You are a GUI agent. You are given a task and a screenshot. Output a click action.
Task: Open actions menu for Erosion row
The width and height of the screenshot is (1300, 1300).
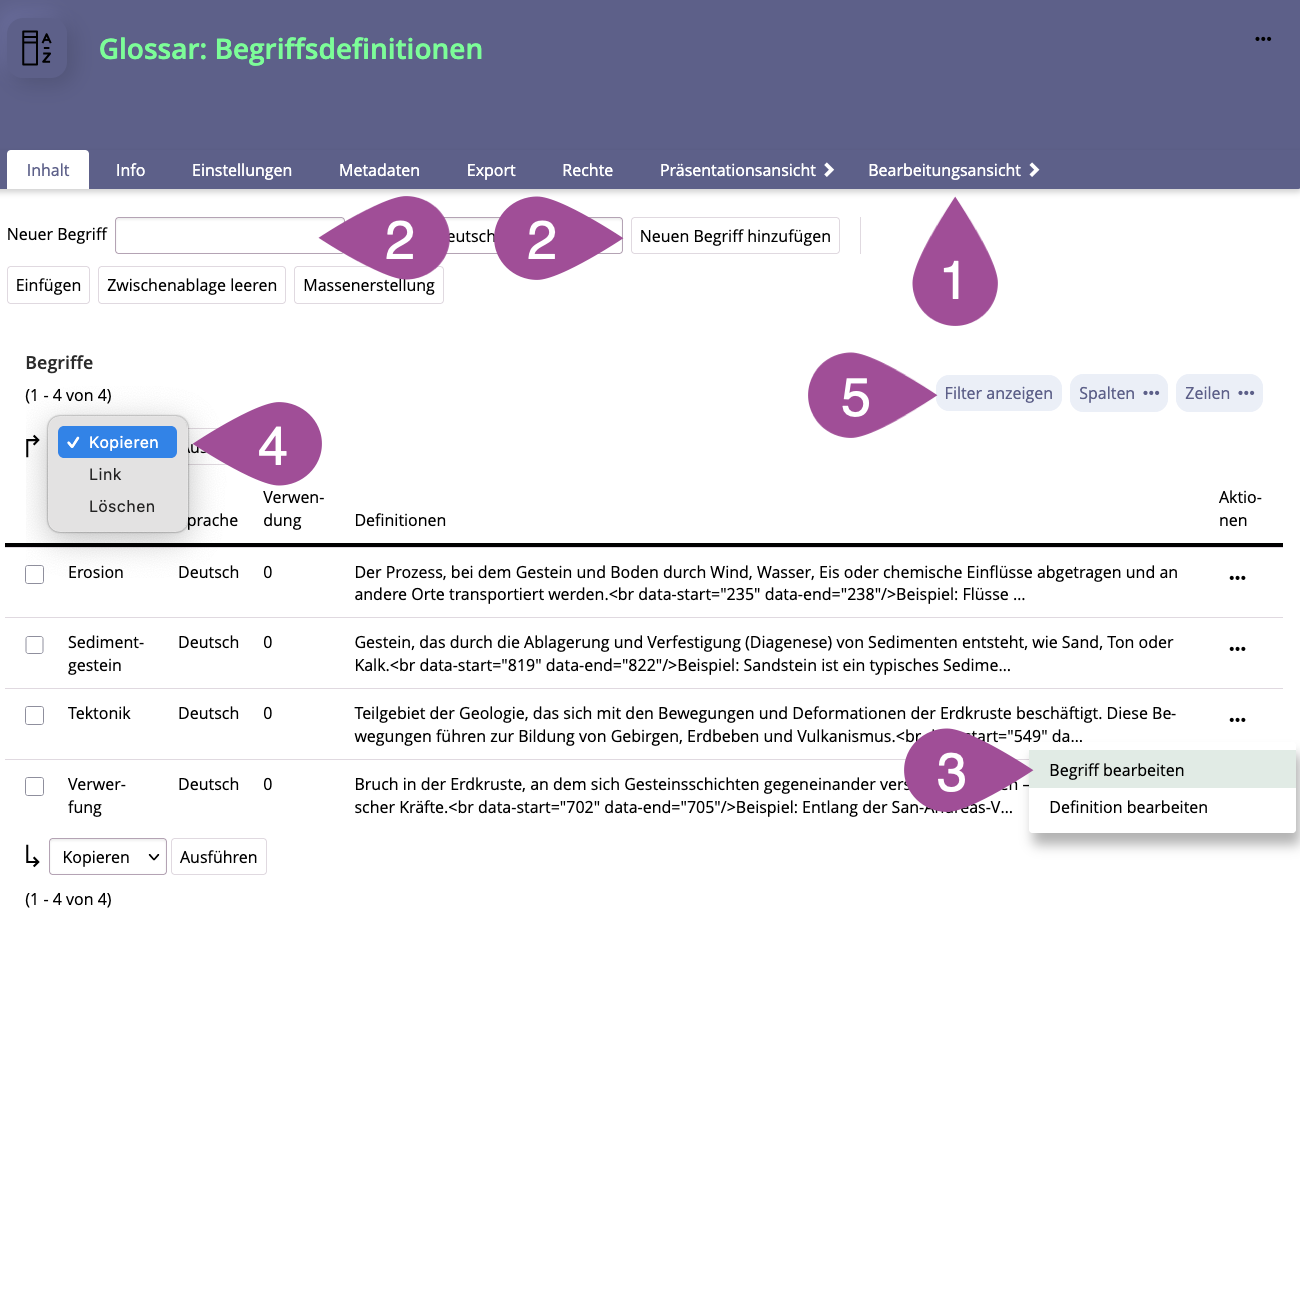pyautogui.click(x=1237, y=578)
